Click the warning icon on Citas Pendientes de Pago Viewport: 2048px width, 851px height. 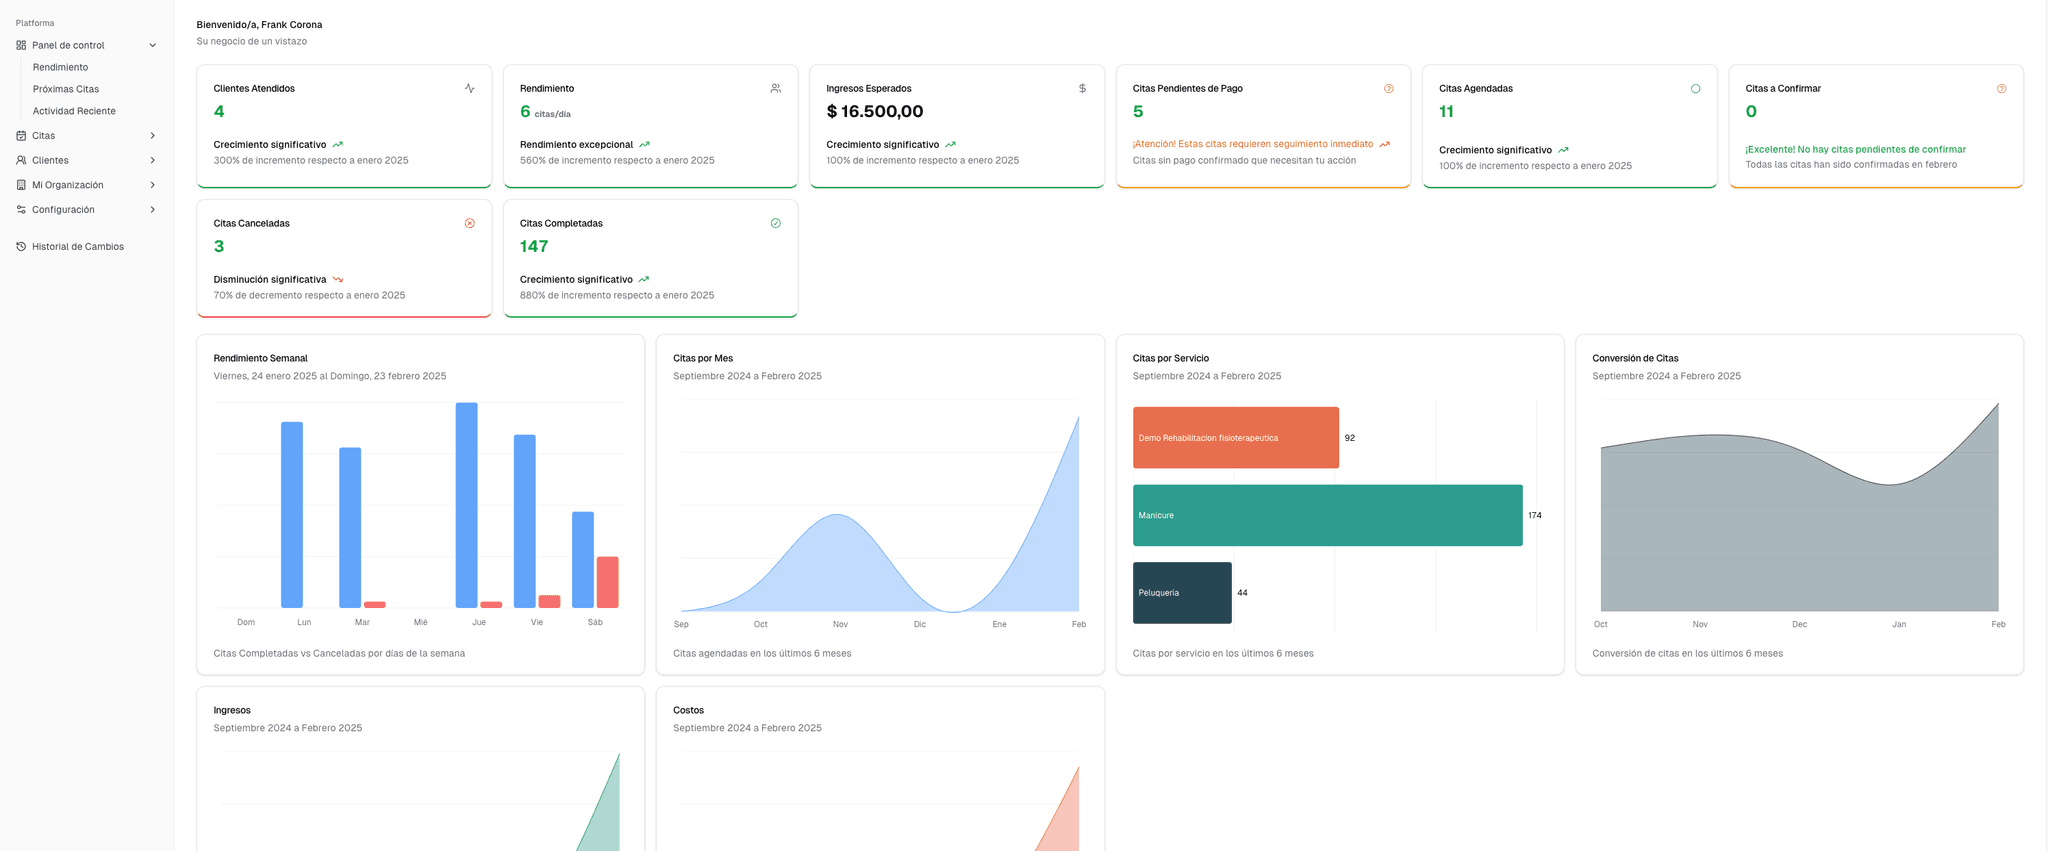click(1388, 89)
